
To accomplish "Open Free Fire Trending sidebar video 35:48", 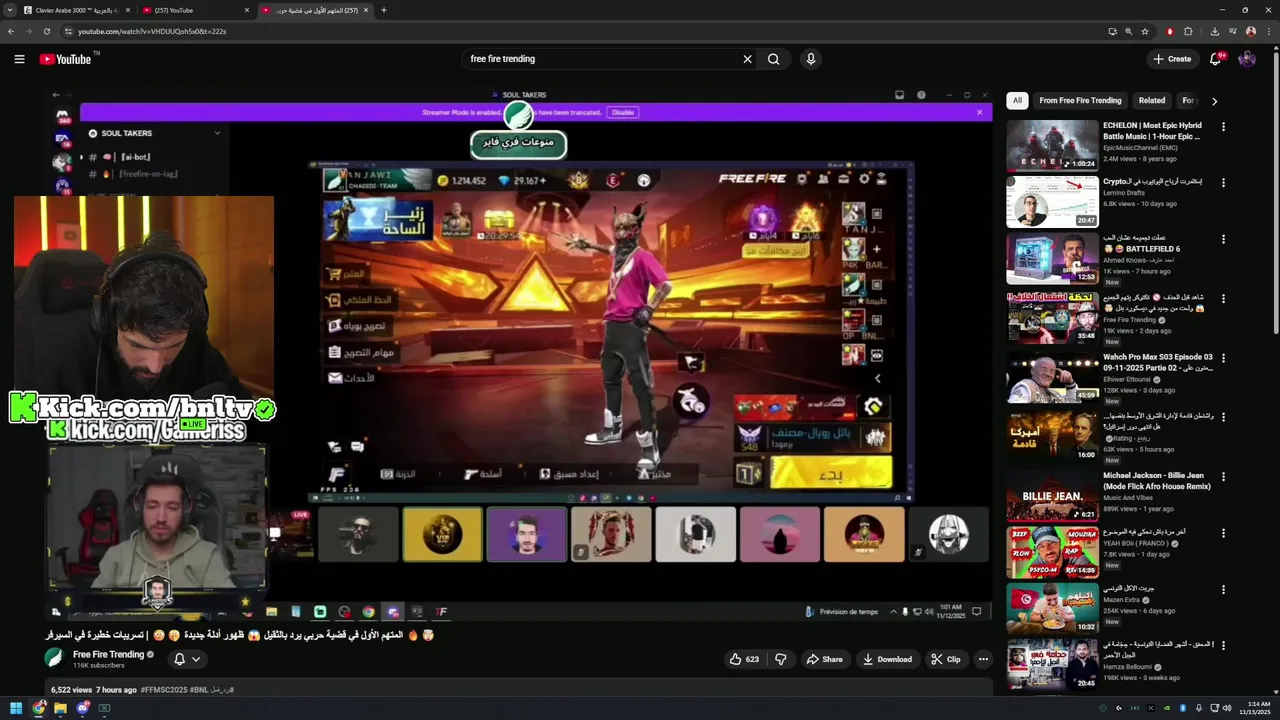I will click(1052, 318).
